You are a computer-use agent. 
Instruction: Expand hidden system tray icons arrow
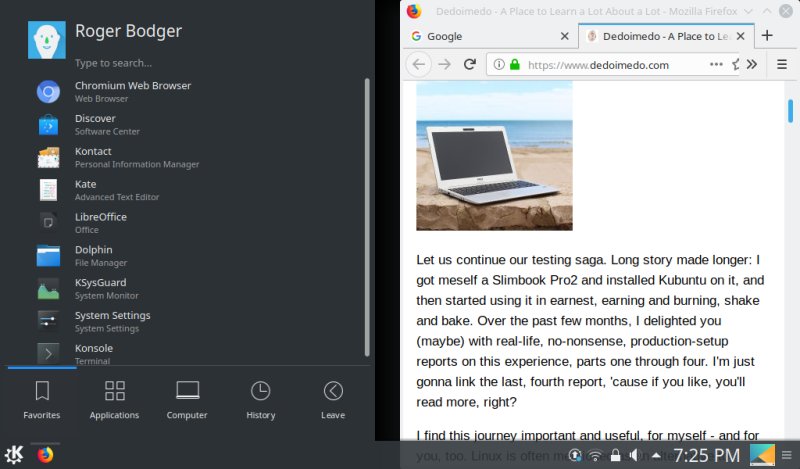[x=656, y=455]
